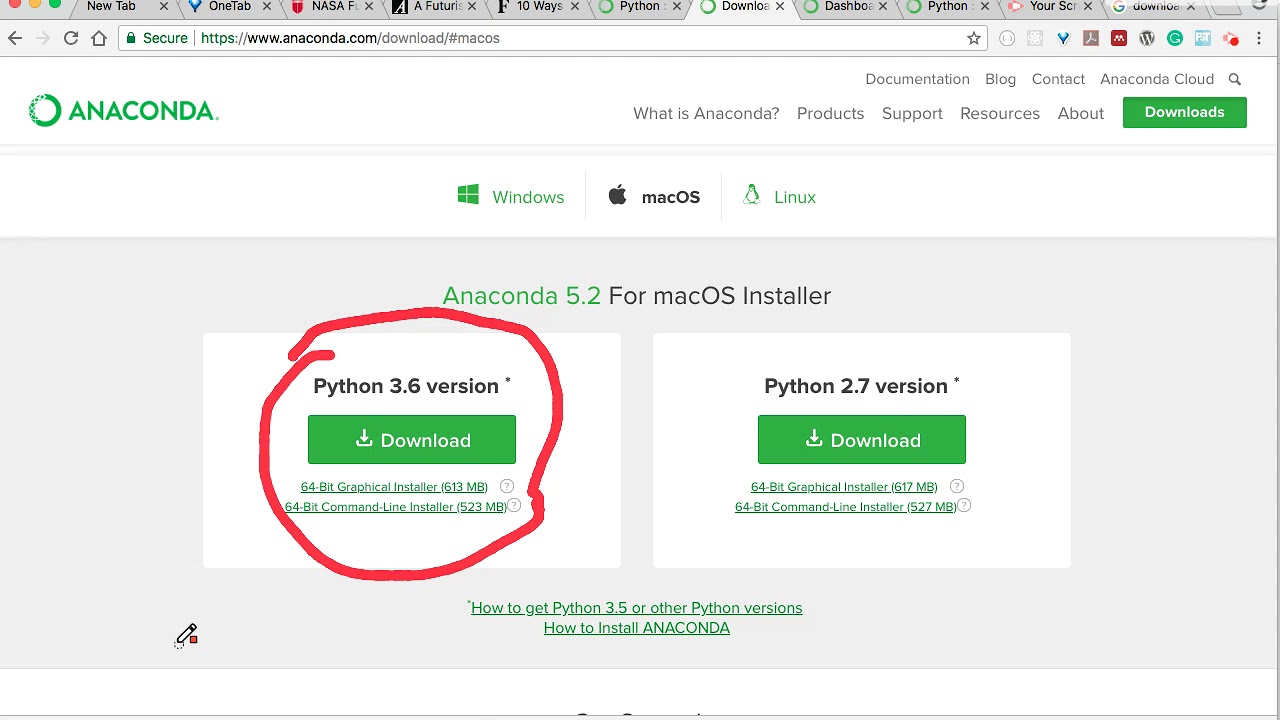Reload the page with the refresh icon

[x=70, y=38]
